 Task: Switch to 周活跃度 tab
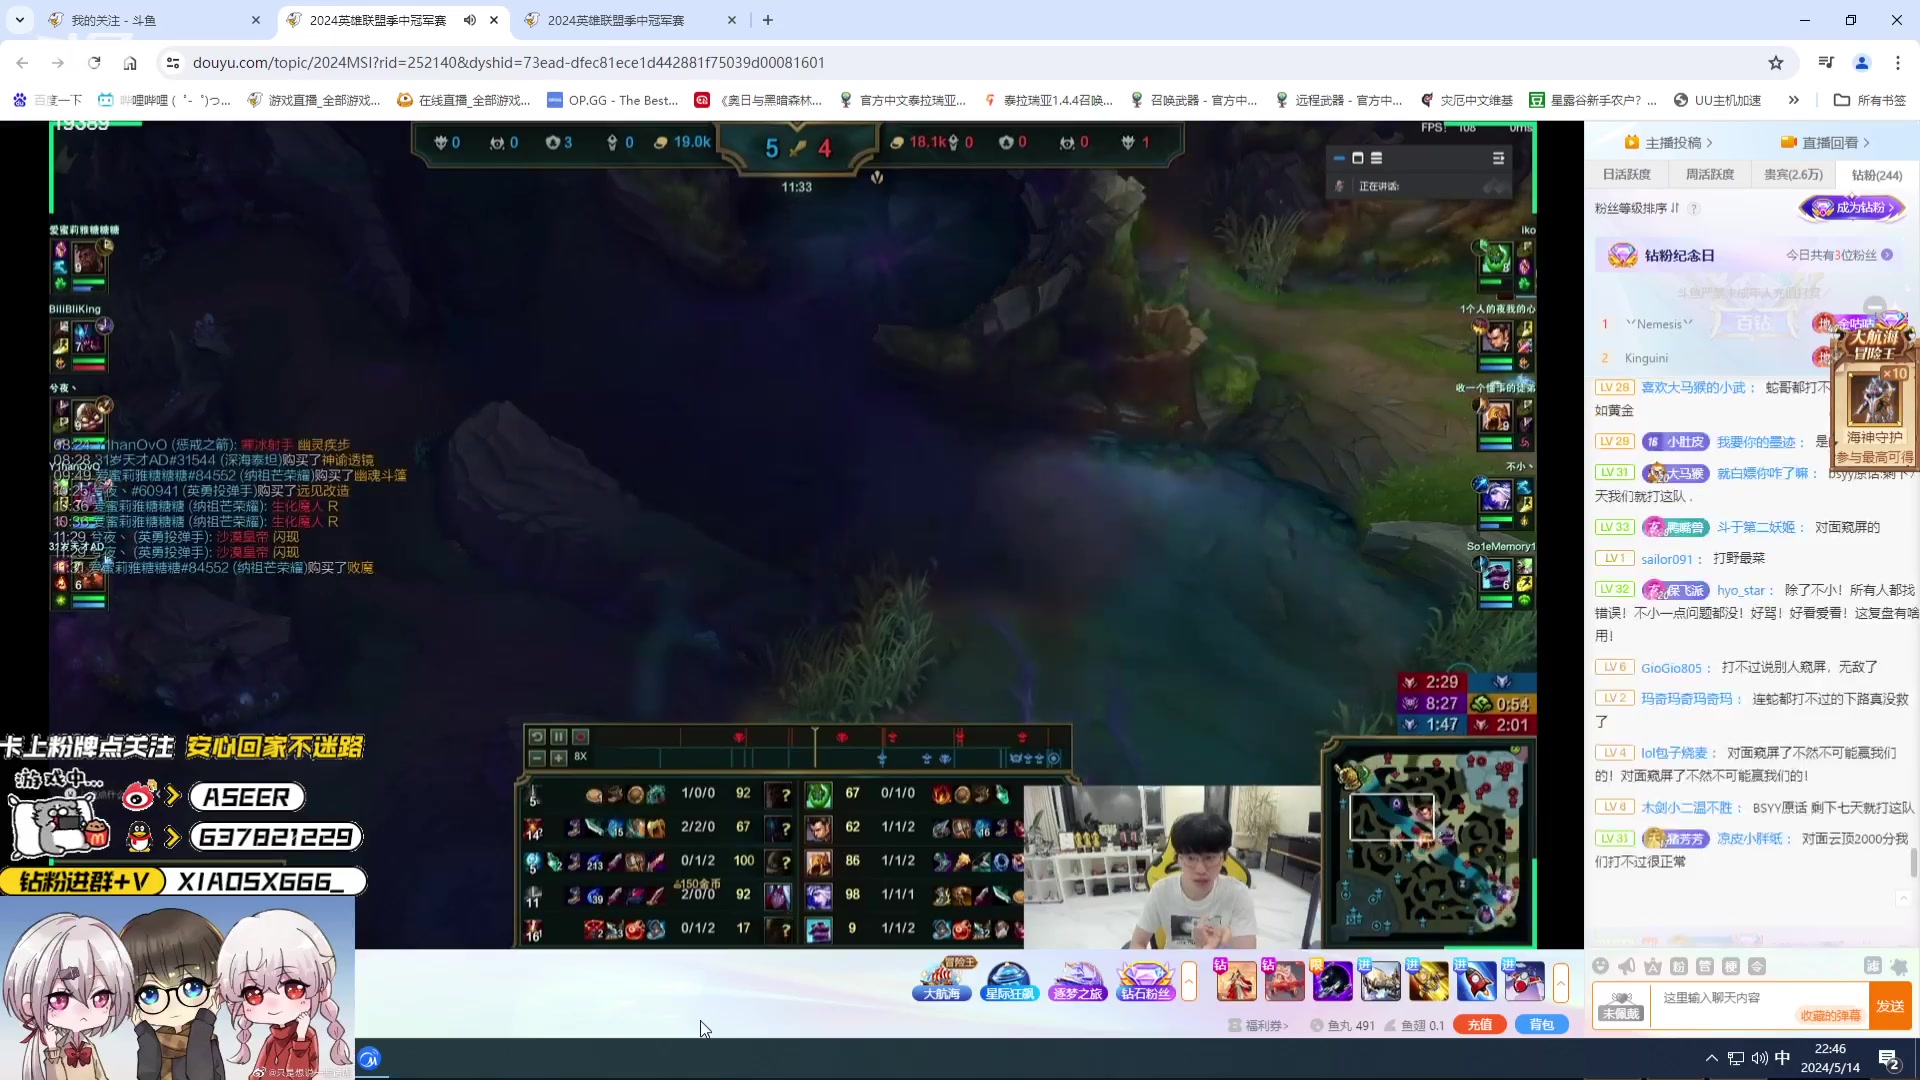point(1710,175)
